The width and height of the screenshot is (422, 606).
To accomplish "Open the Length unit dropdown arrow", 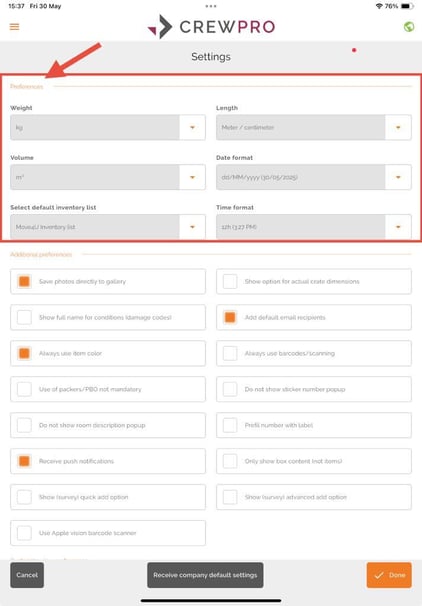I will (x=398, y=127).
